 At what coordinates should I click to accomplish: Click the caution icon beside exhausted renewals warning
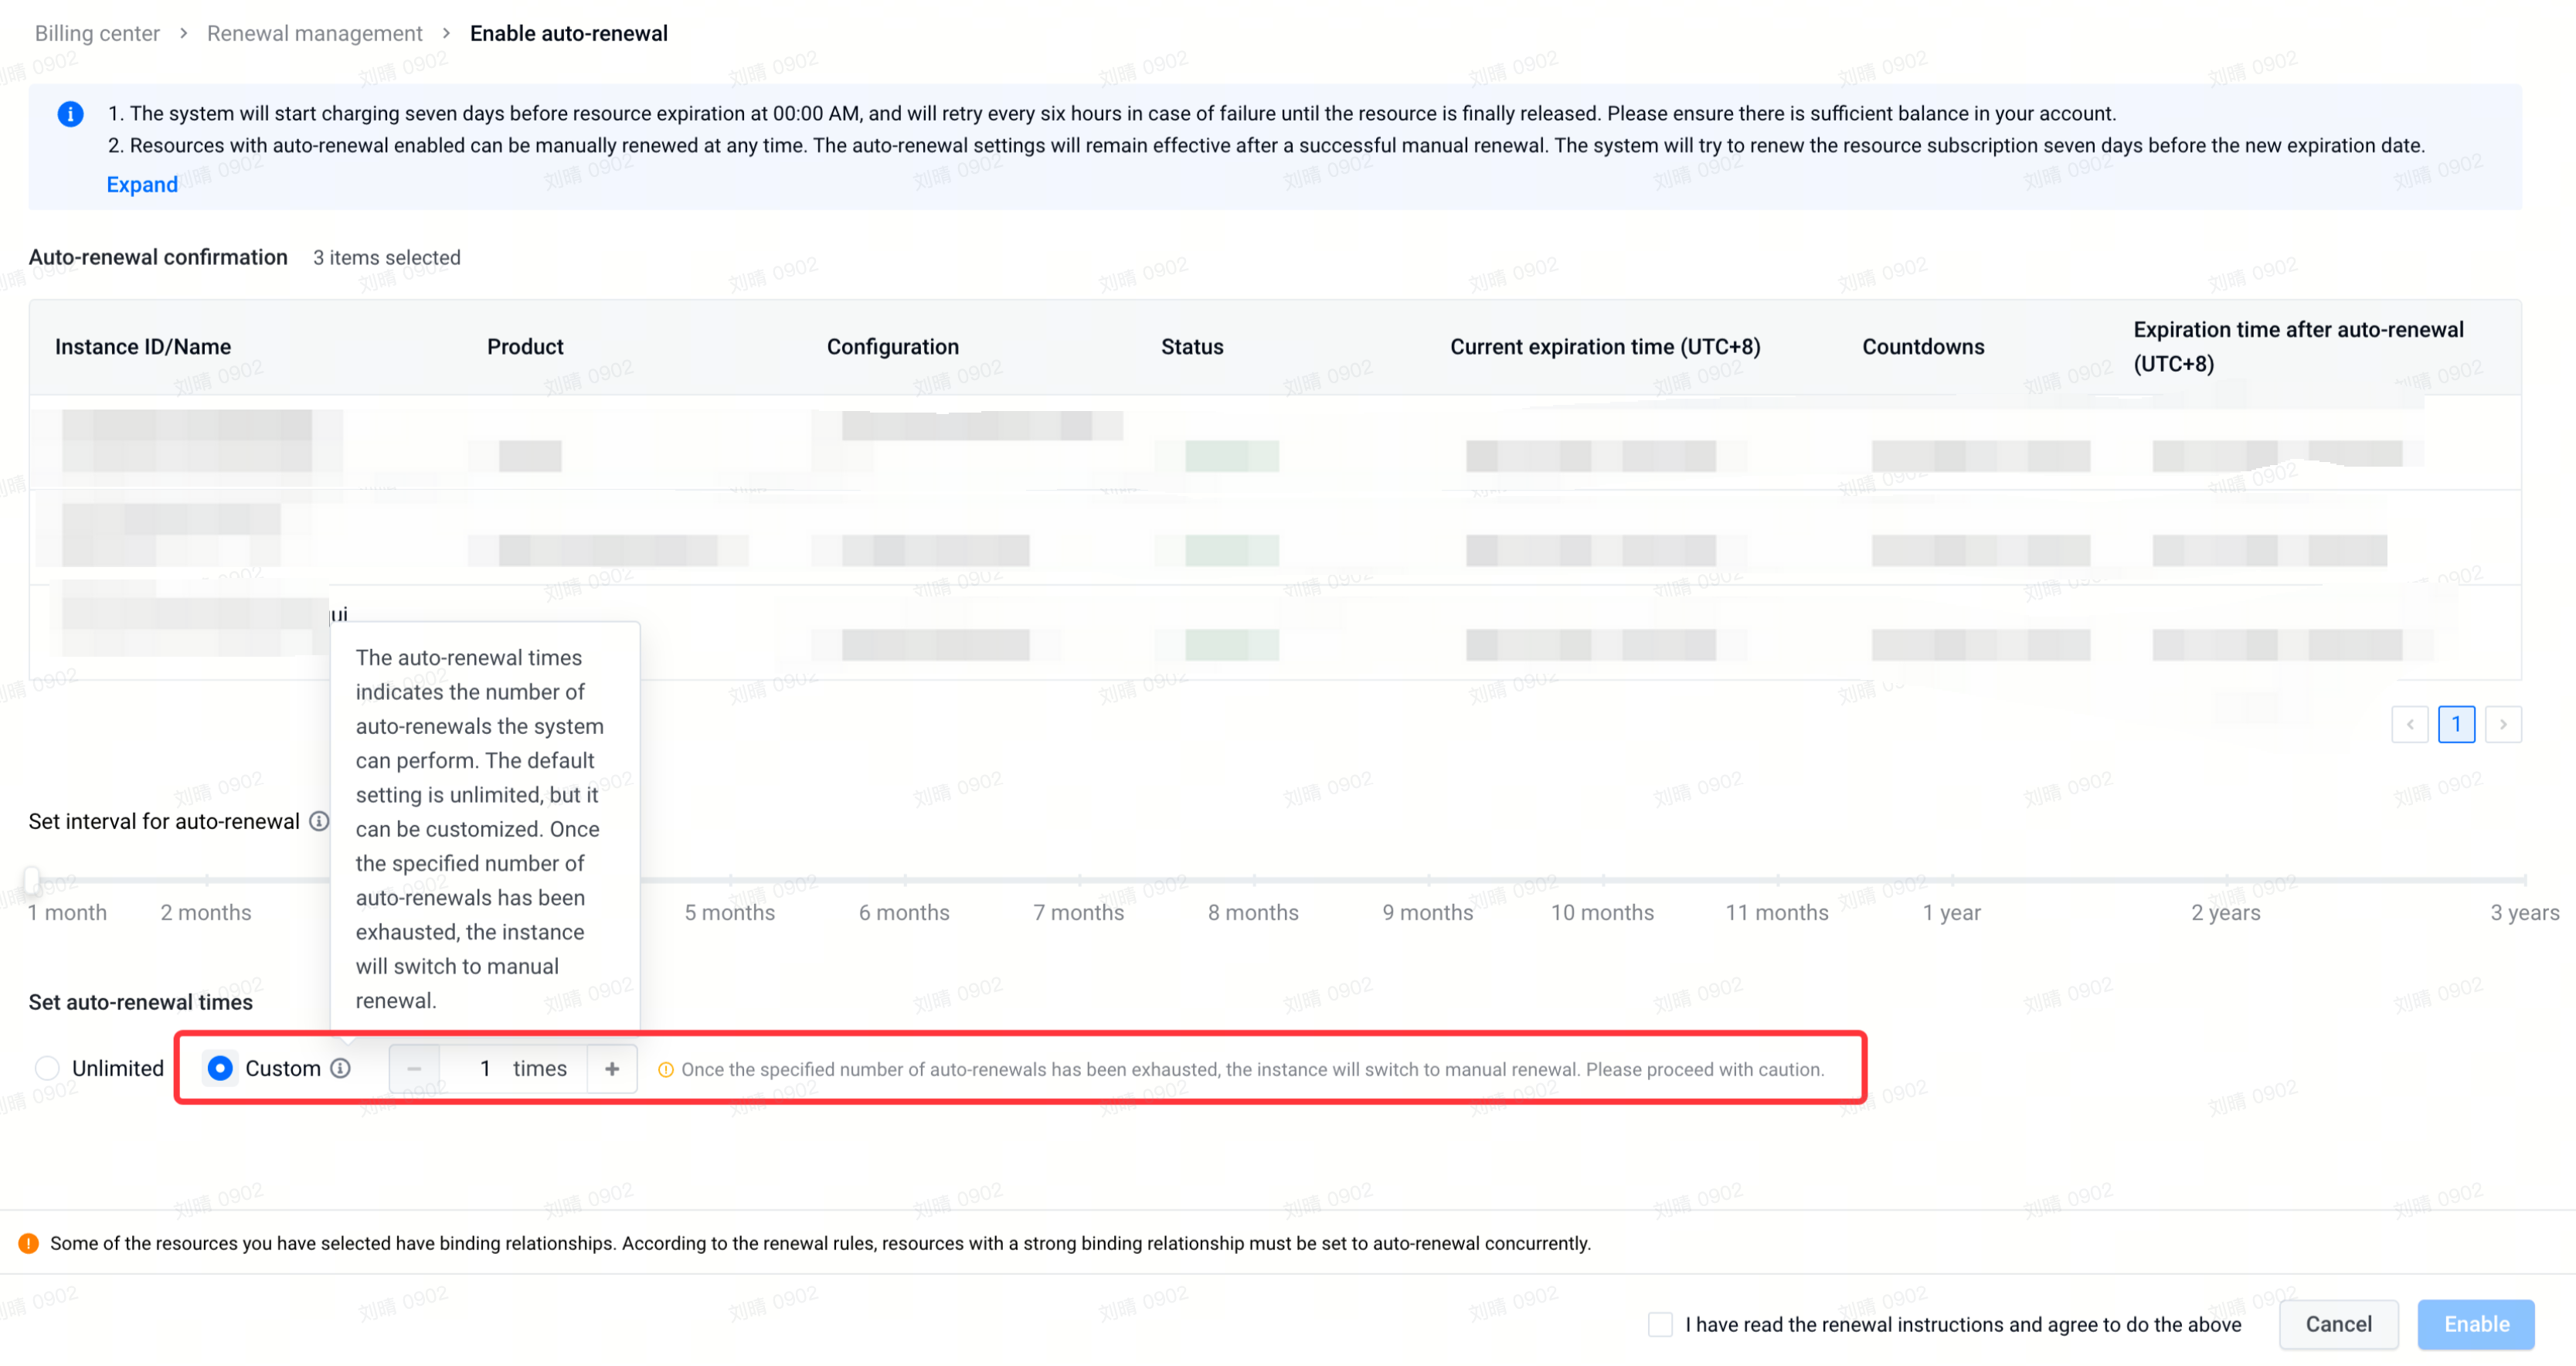click(x=665, y=1070)
